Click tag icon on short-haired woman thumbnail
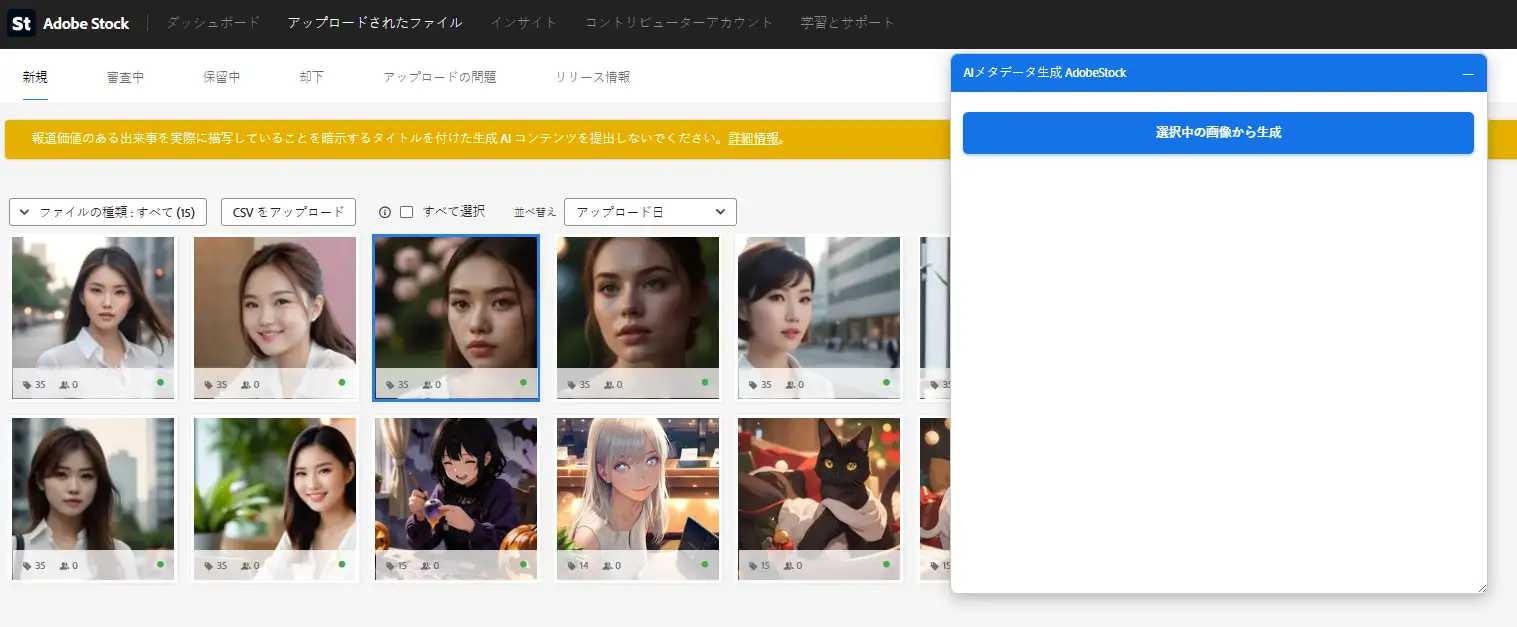This screenshot has height=627, width=1517. tap(753, 384)
